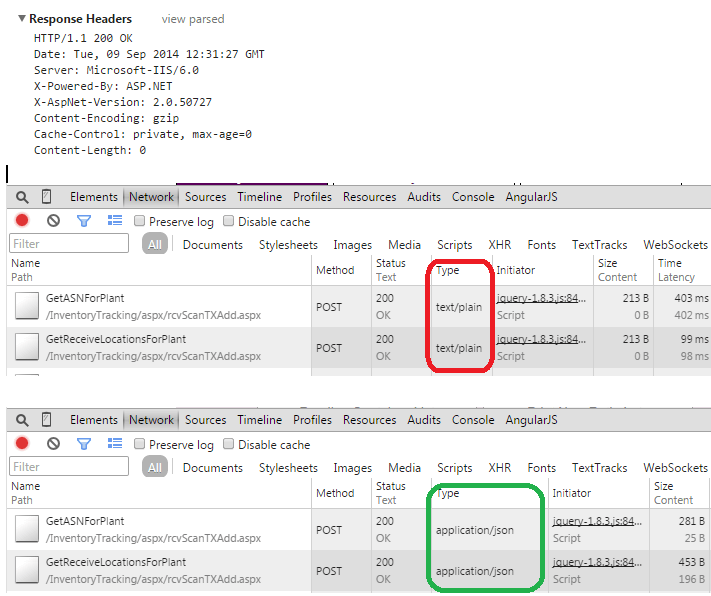Click GetASNForPlant file icon in upper panel

[26, 306]
